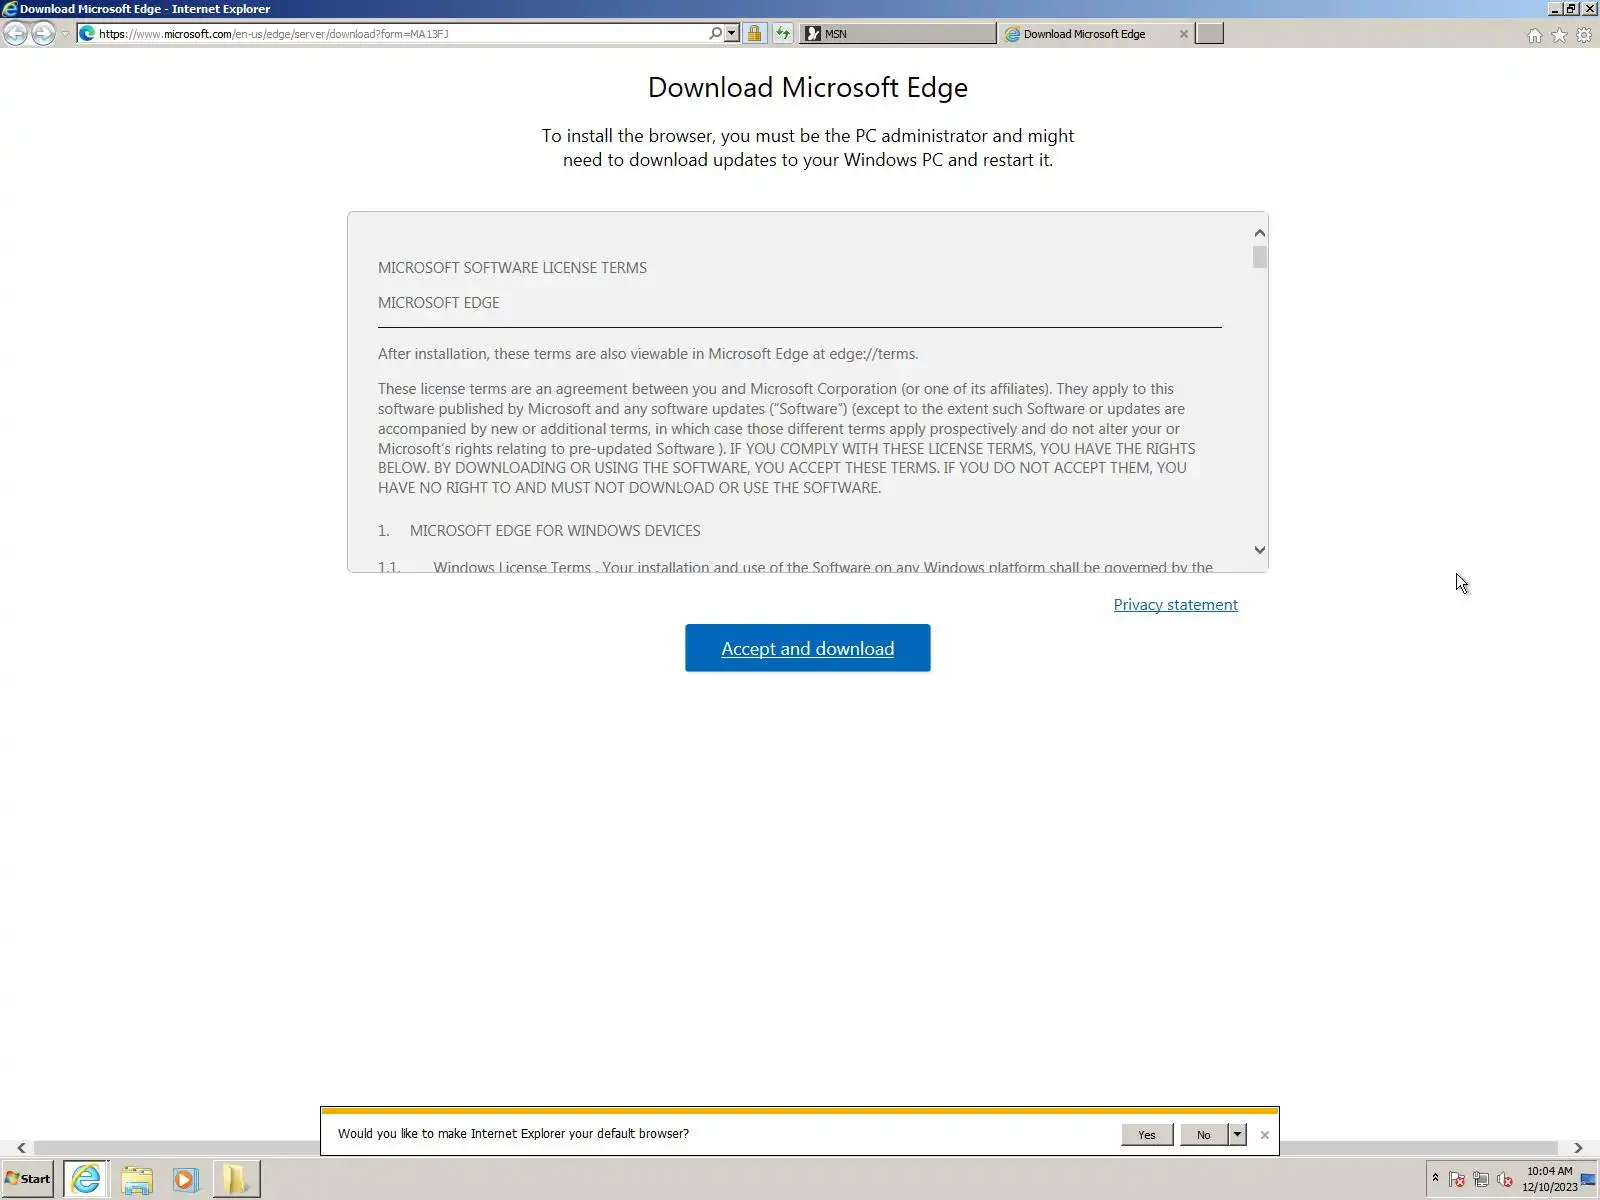Screen dimensions: 1600x1200
Task: Refresh the page with the green arrows icon
Action: (783, 33)
